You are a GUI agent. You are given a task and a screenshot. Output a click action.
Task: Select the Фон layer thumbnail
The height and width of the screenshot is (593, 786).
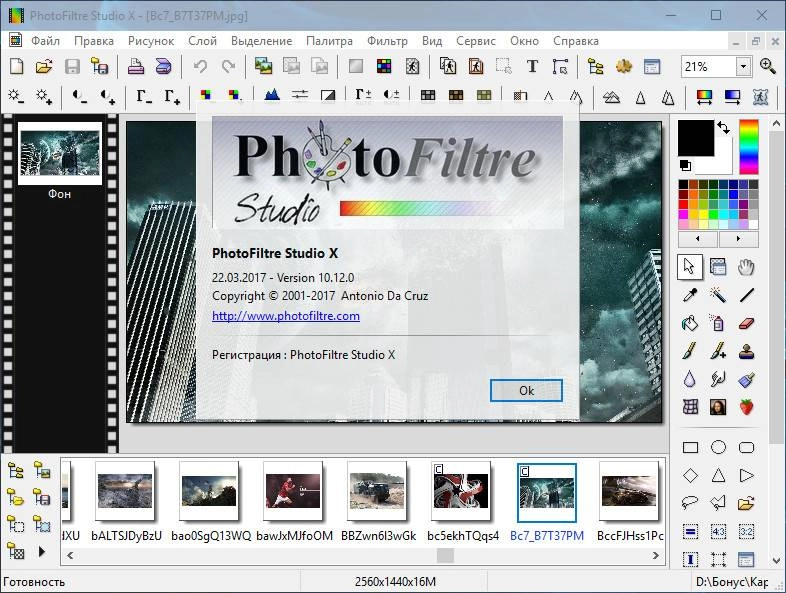(60, 153)
